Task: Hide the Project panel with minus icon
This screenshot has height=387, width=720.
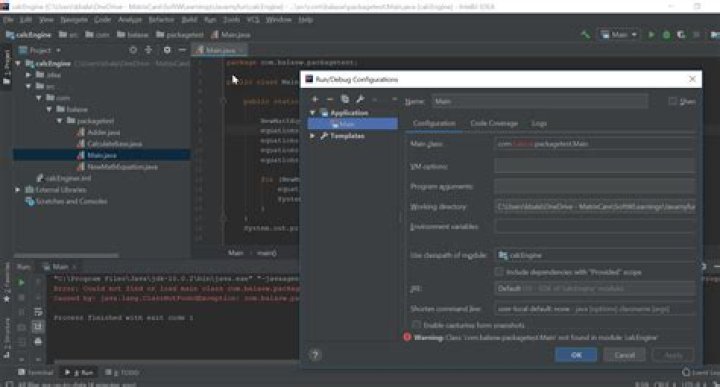Action: (x=182, y=50)
